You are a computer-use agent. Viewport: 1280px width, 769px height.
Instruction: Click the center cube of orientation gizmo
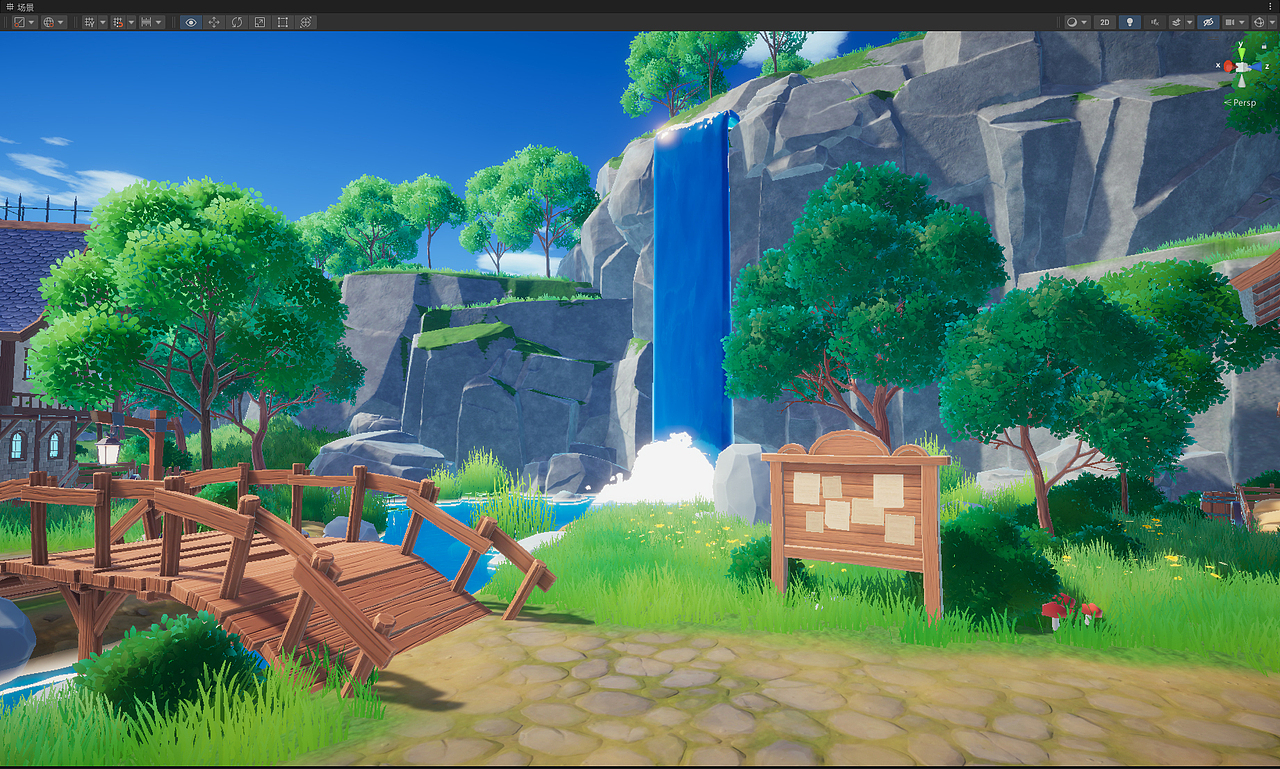1241,67
